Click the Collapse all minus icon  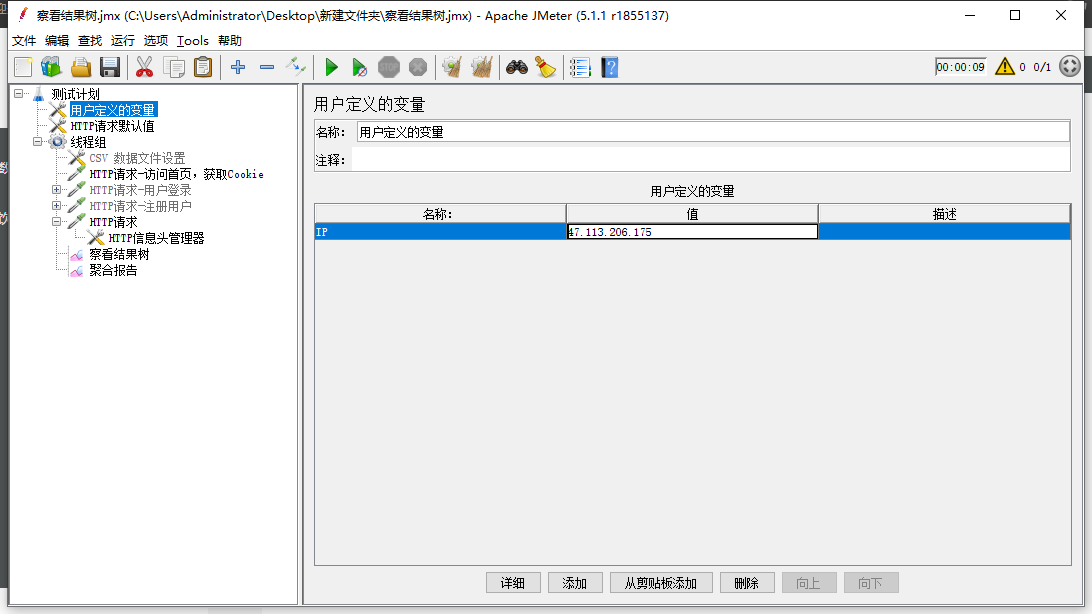pyautogui.click(x=267, y=67)
